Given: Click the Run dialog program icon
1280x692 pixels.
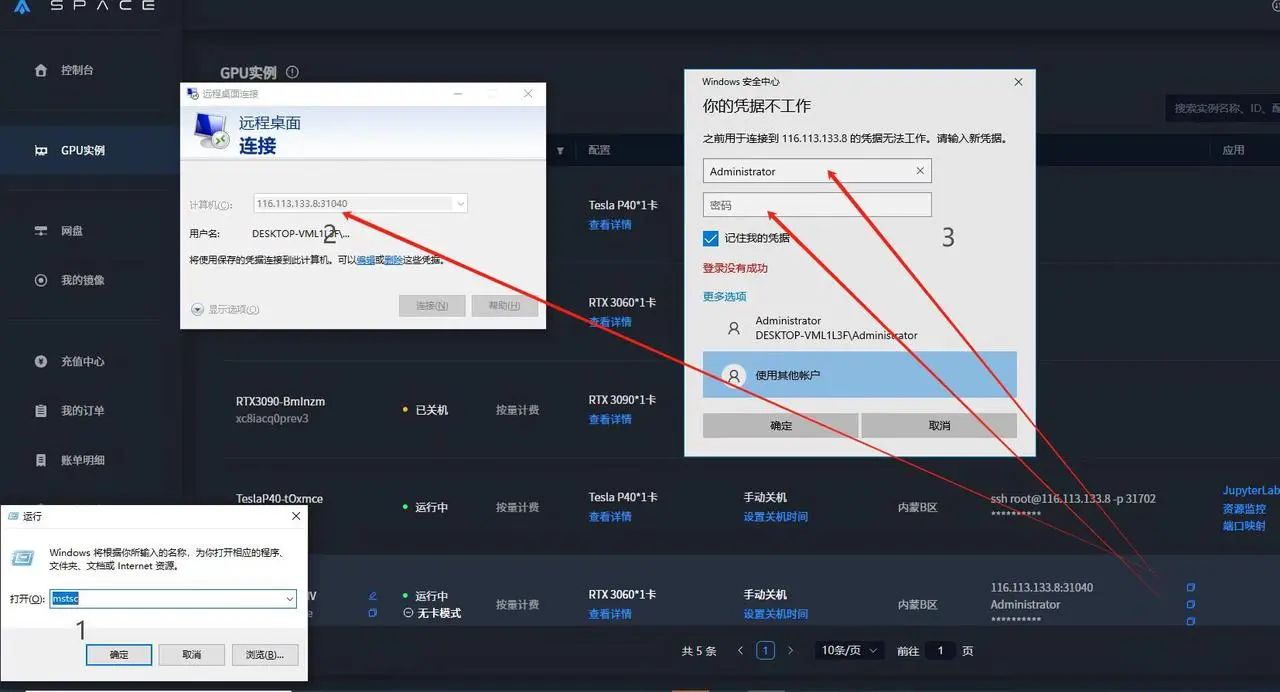Looking at the screenshot, I should click(x=24, y=558).
